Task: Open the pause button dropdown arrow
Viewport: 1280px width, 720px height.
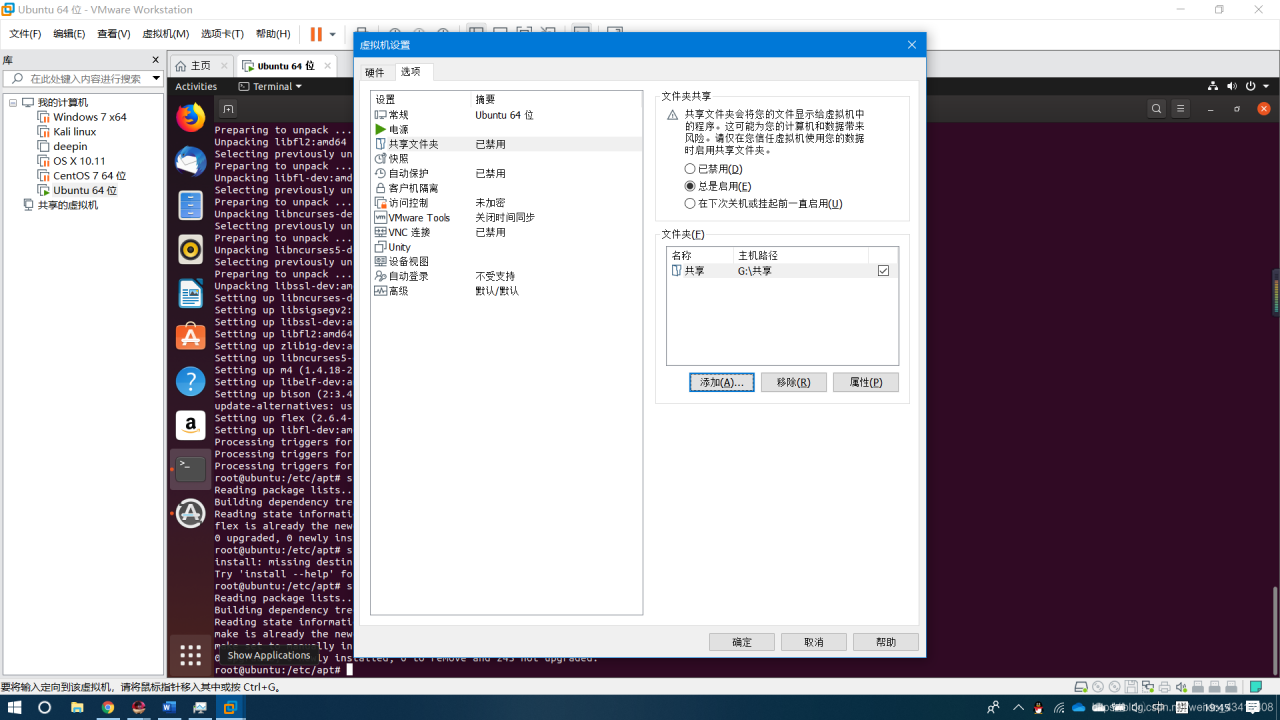Action: click(333, 34)
